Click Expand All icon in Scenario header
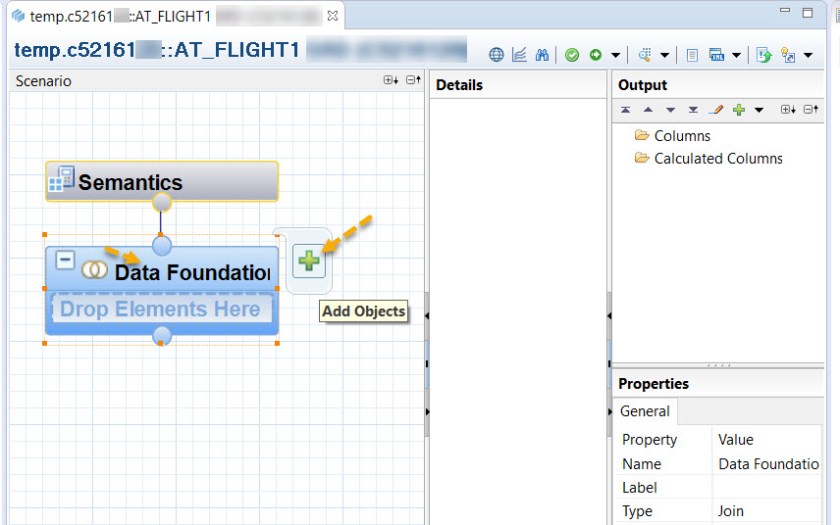The image size is (840, 525). pyautogui.click(x=391, y=80)
